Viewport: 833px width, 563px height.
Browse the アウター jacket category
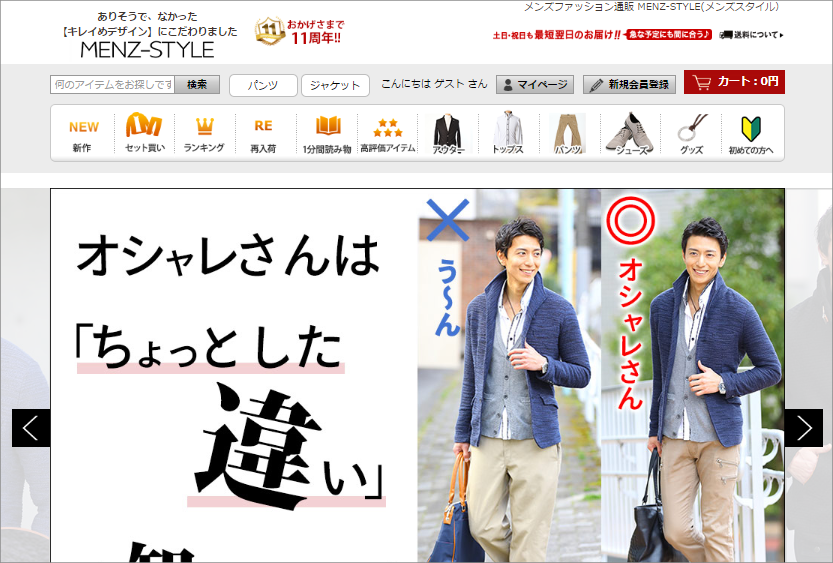tap(448, 134)
